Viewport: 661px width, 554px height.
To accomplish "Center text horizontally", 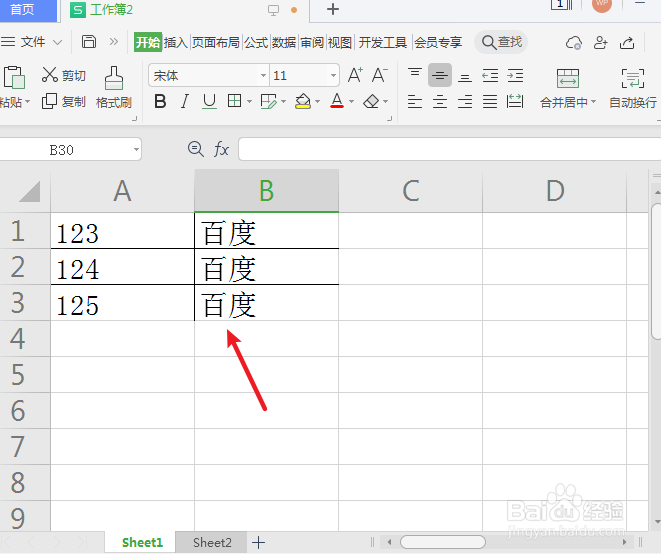I will (440, 102).
